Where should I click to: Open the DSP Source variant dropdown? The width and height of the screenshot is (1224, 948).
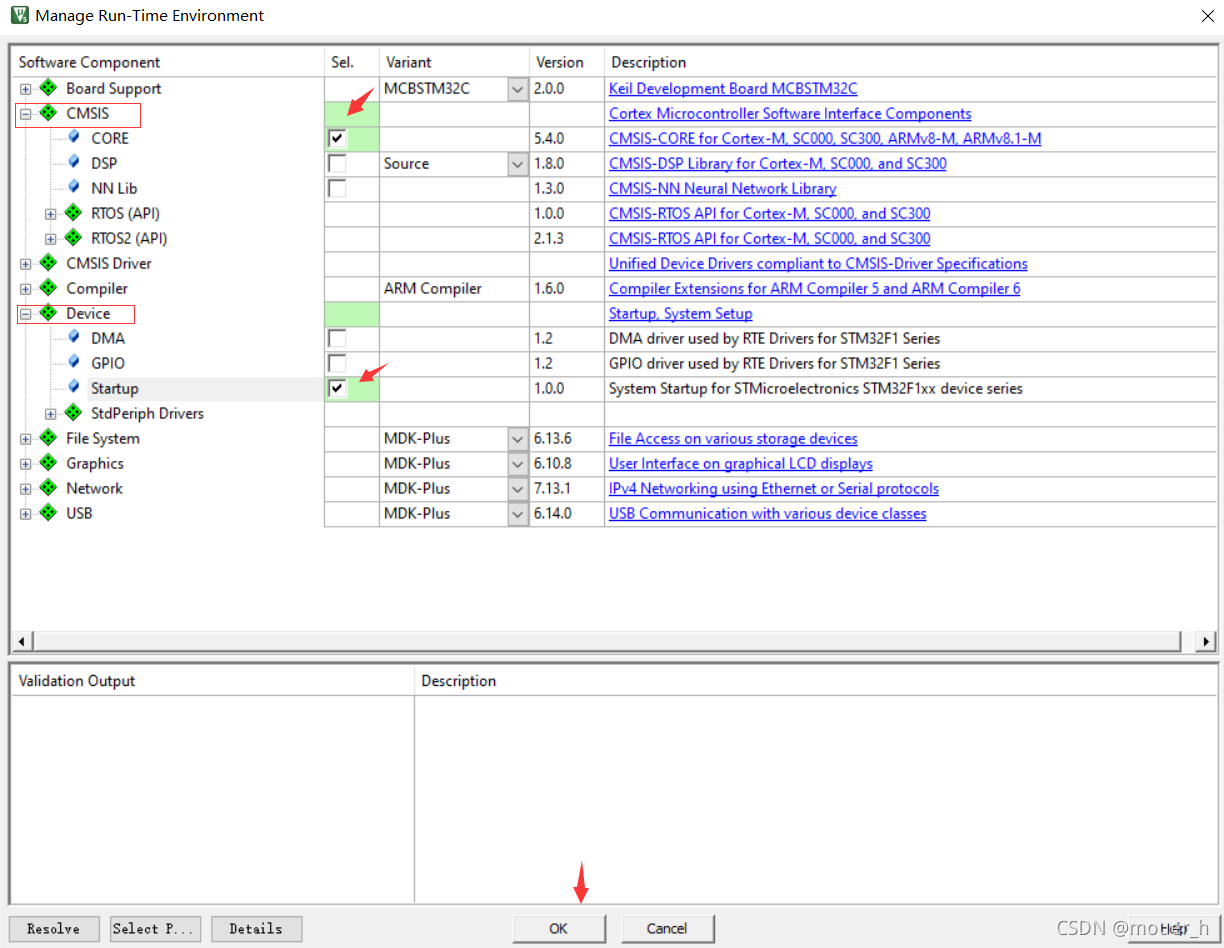517,164
